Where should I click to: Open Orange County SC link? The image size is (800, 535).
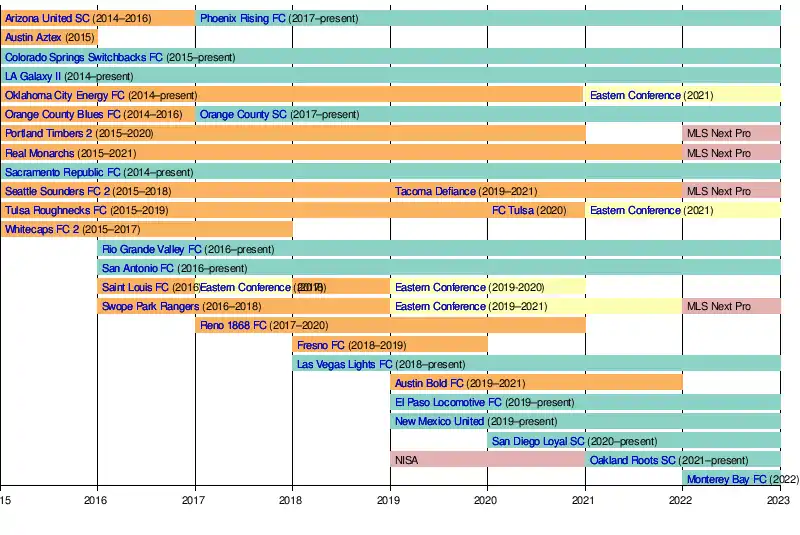[243, 114]
